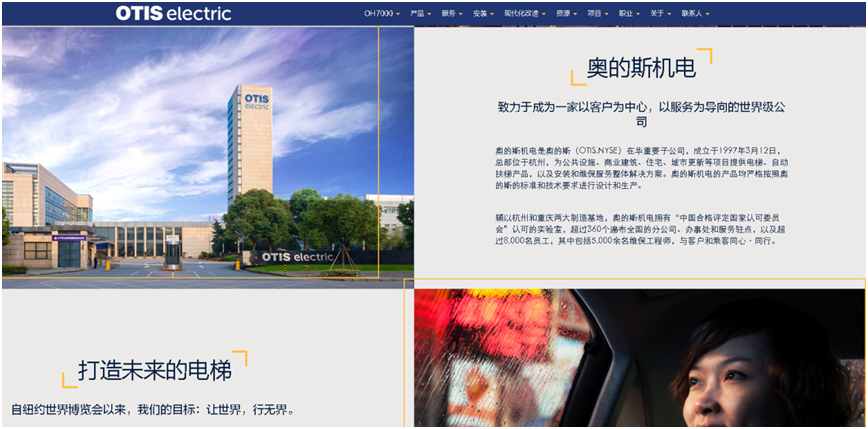This screenshot has height=429, width=868.
Task: Expand the 资源 dropdown
Action: (x=566, y=14)
